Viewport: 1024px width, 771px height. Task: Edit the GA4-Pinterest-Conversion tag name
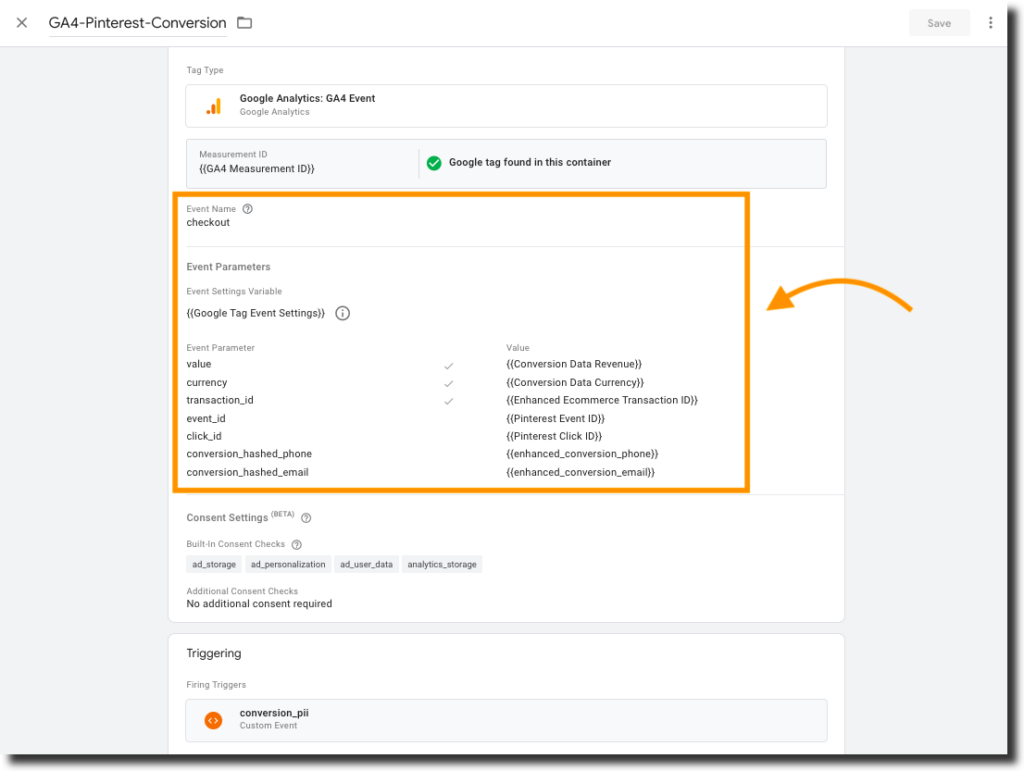click(x=137, y=23)
